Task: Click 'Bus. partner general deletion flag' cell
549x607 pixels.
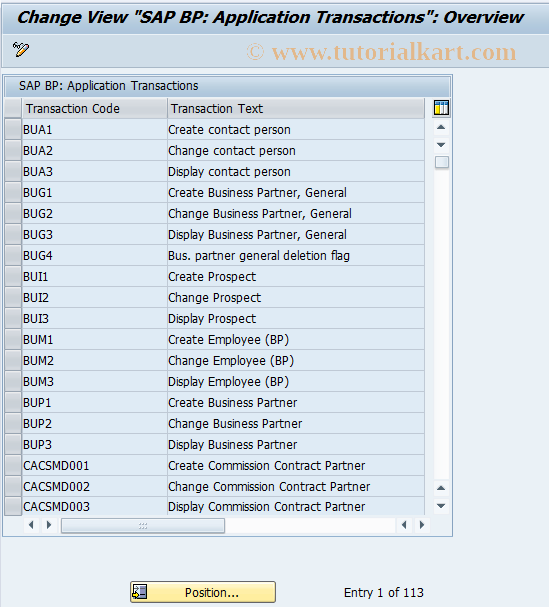Action: click(296, 255)
